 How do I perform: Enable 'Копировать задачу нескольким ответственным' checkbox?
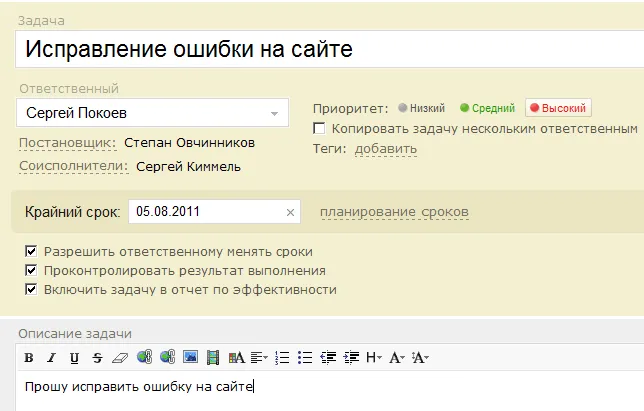(x=319, y=128)
